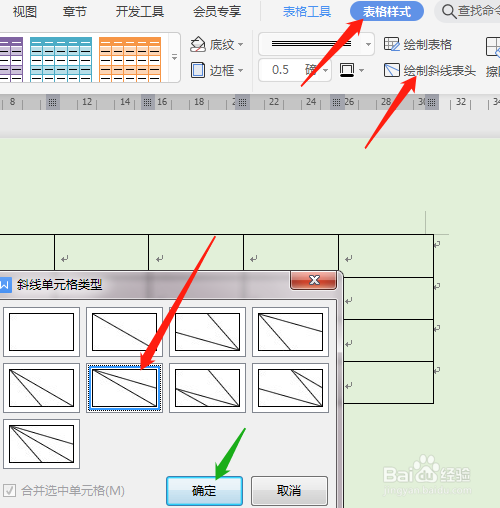Screen dimensions: 500x508
Task: Click the 表格样式 tab
Action: pos(387,12)
